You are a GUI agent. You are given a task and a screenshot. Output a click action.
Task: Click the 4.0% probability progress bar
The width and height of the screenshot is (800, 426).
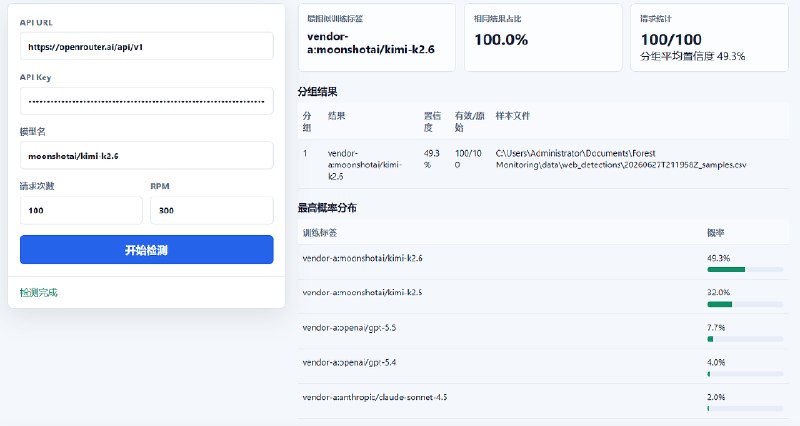click(745, 373)
